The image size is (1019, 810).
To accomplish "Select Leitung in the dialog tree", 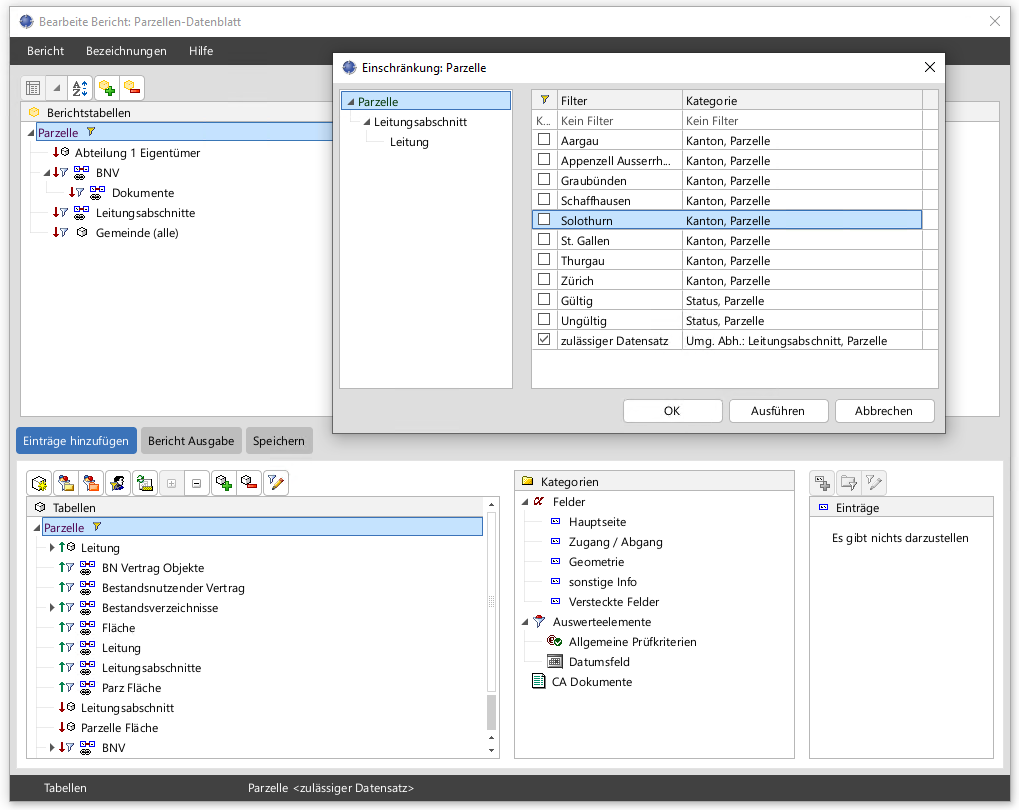I will click(x=409, y=142).
